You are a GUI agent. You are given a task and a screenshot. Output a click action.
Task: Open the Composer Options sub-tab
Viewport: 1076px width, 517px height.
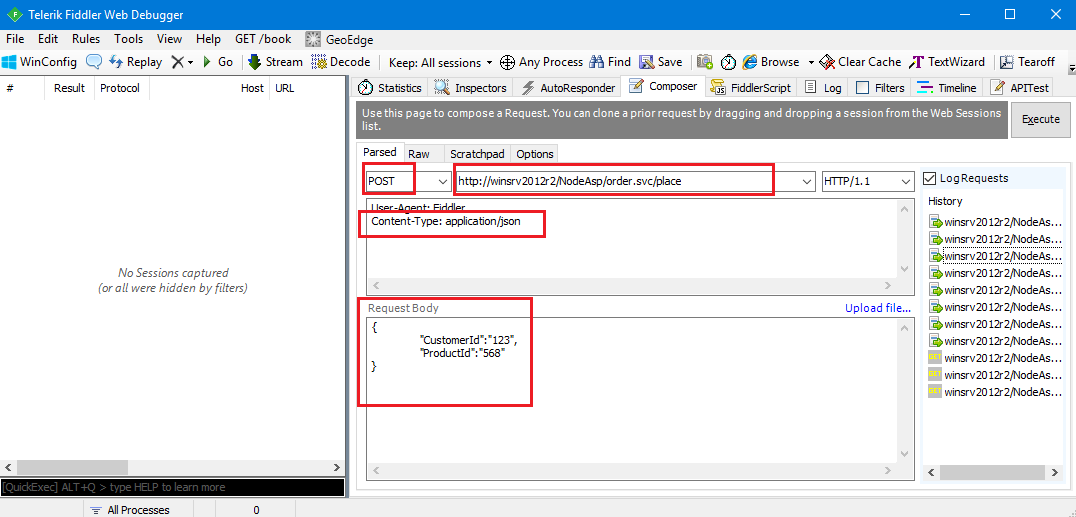(x=535, y=154)
